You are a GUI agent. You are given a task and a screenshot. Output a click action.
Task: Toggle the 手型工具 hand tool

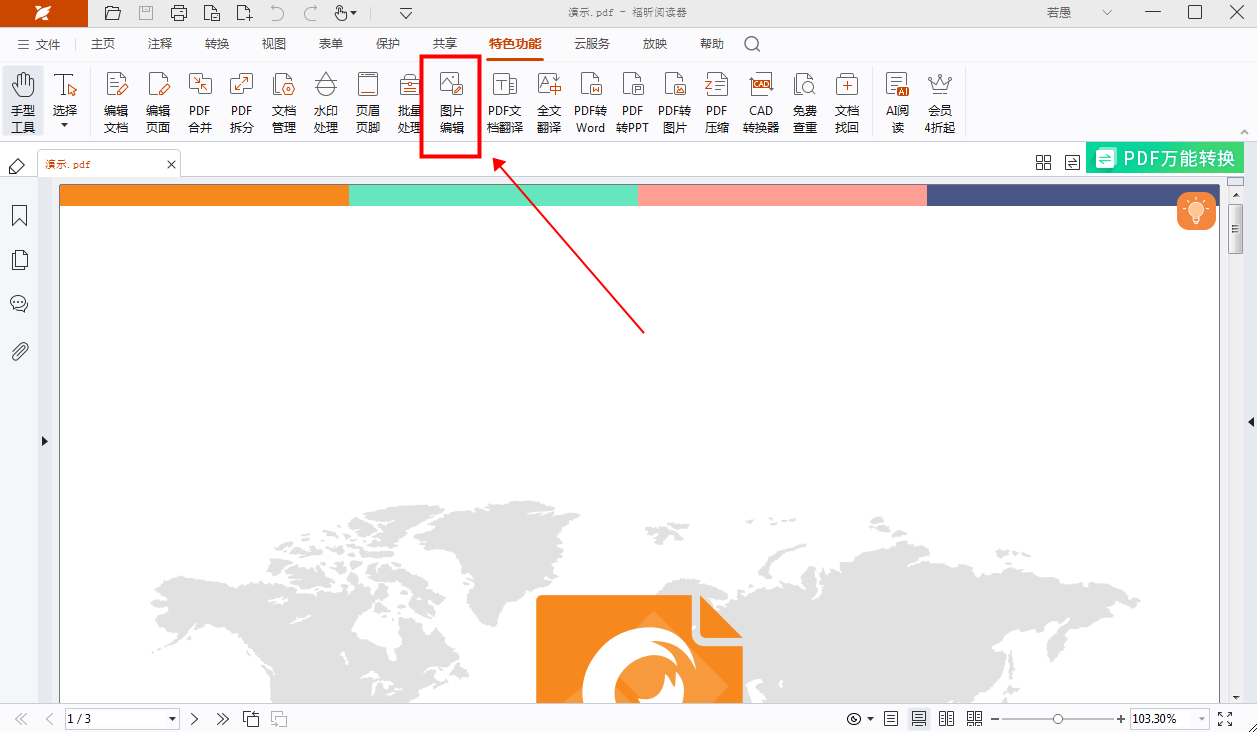click(23, 103)
